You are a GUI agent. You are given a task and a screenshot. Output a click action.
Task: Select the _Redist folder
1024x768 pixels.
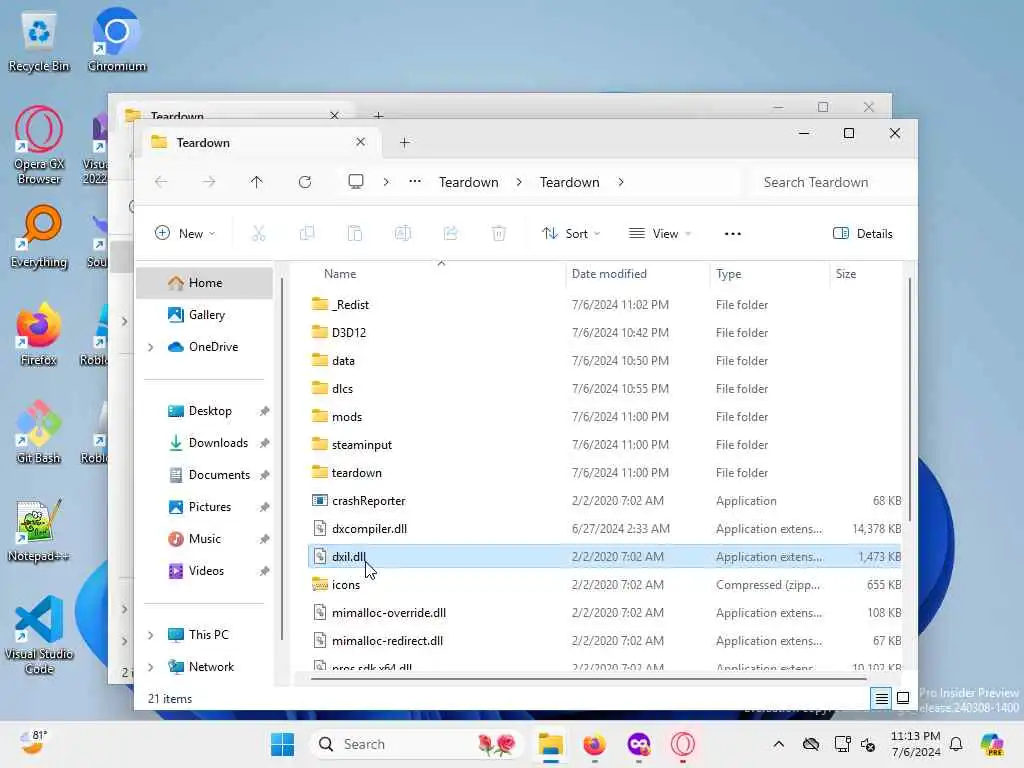[604, 305]
